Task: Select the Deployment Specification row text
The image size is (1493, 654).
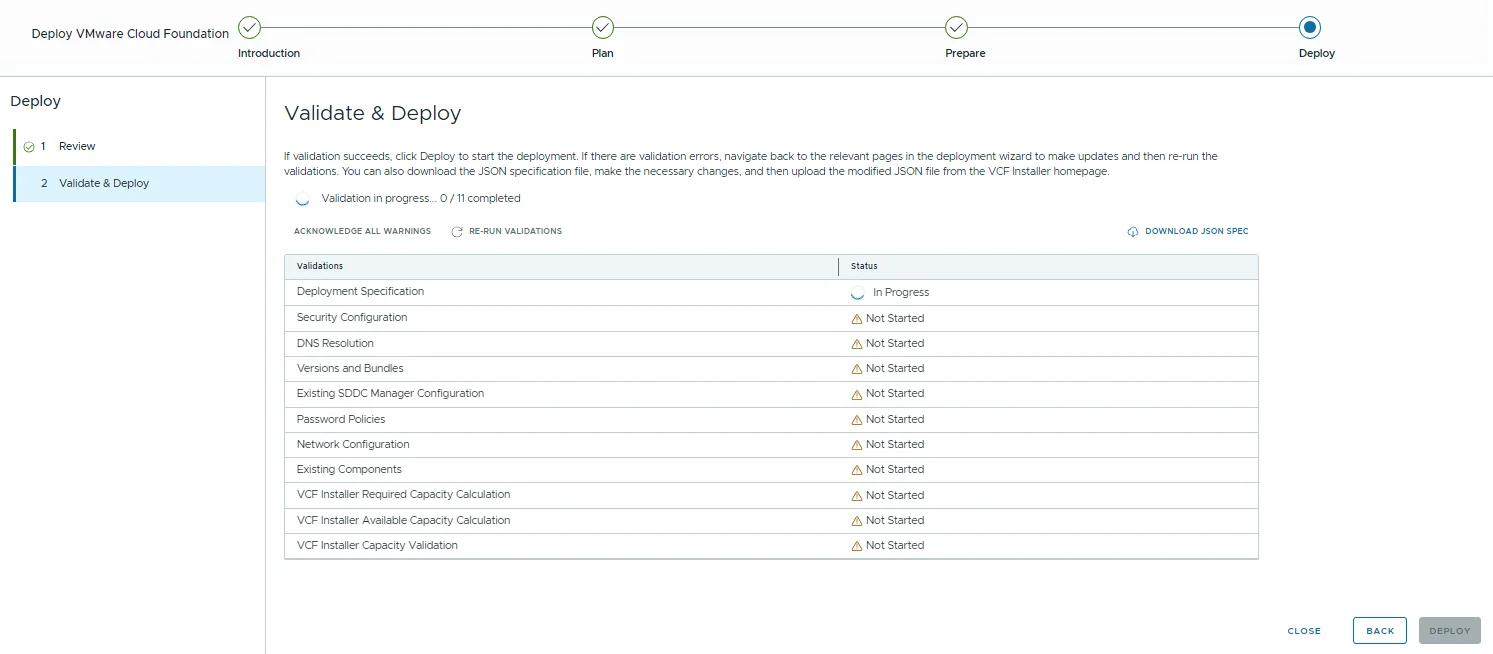Action: click(x=360, y=292)
